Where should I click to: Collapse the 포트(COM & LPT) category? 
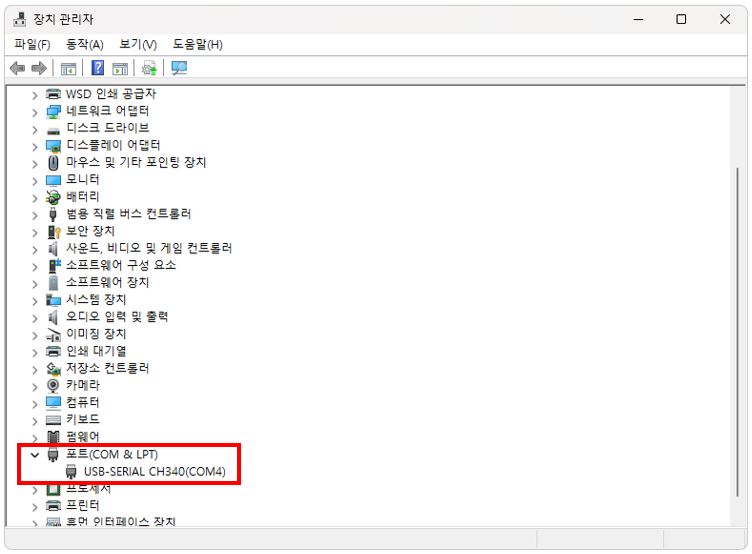point(34,454)
